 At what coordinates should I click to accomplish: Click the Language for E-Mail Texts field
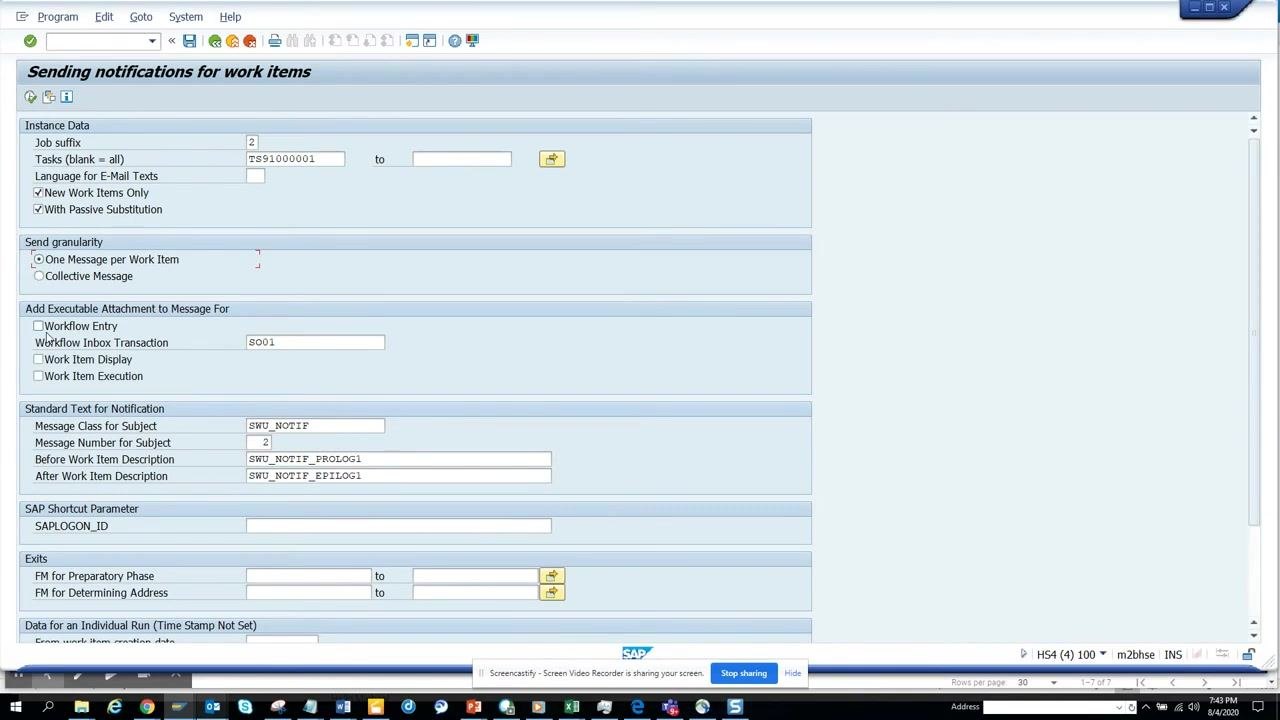(x=256, y=176)
